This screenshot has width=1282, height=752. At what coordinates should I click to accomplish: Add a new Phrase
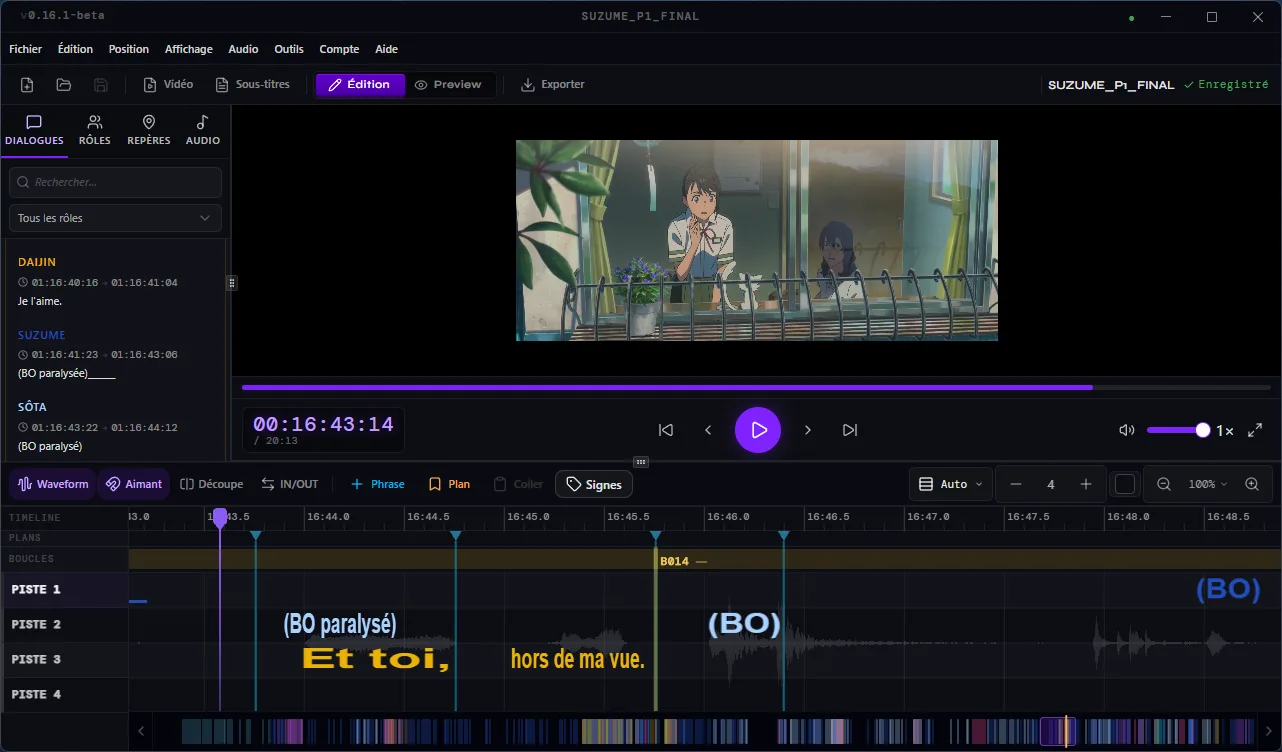377,484
